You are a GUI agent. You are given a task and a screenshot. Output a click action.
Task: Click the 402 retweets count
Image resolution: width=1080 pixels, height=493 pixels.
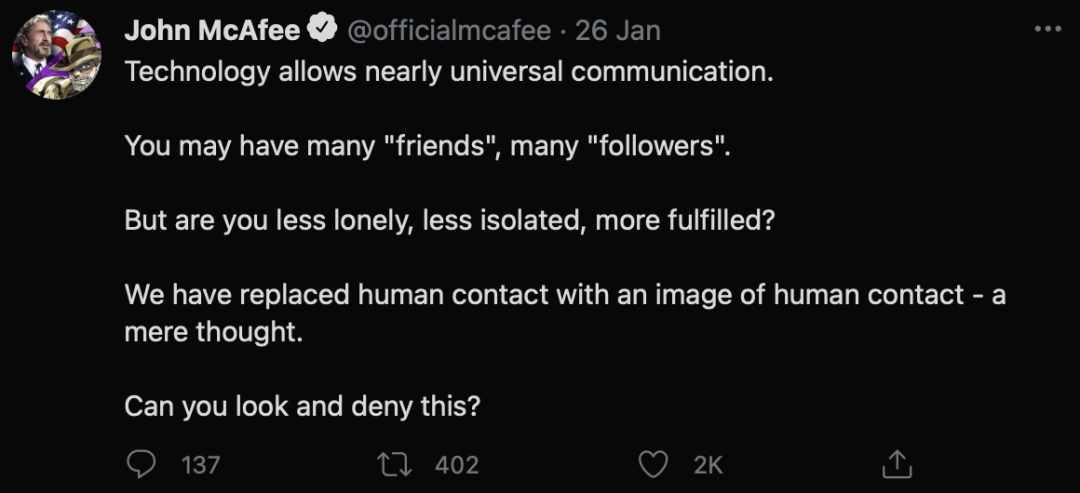457,465
